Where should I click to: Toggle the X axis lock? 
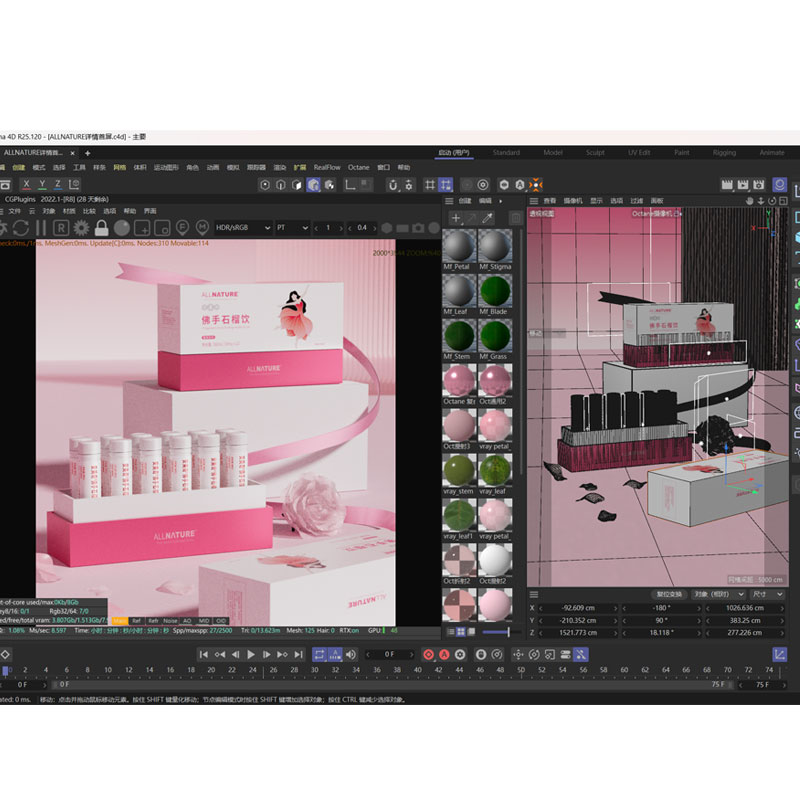coord(26,184)
